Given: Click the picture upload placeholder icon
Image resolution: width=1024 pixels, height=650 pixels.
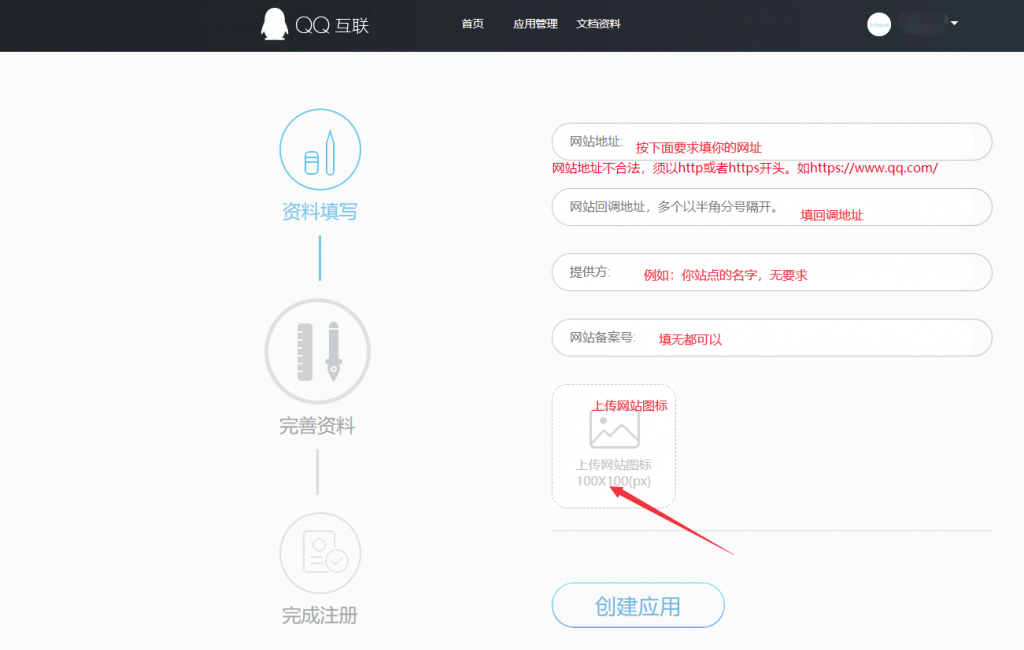Looking at the screenshot, I should point(613,430).
